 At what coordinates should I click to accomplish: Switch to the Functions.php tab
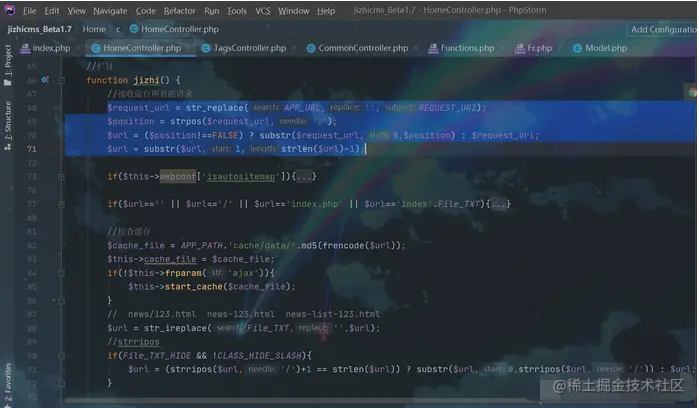coord(467,48)
